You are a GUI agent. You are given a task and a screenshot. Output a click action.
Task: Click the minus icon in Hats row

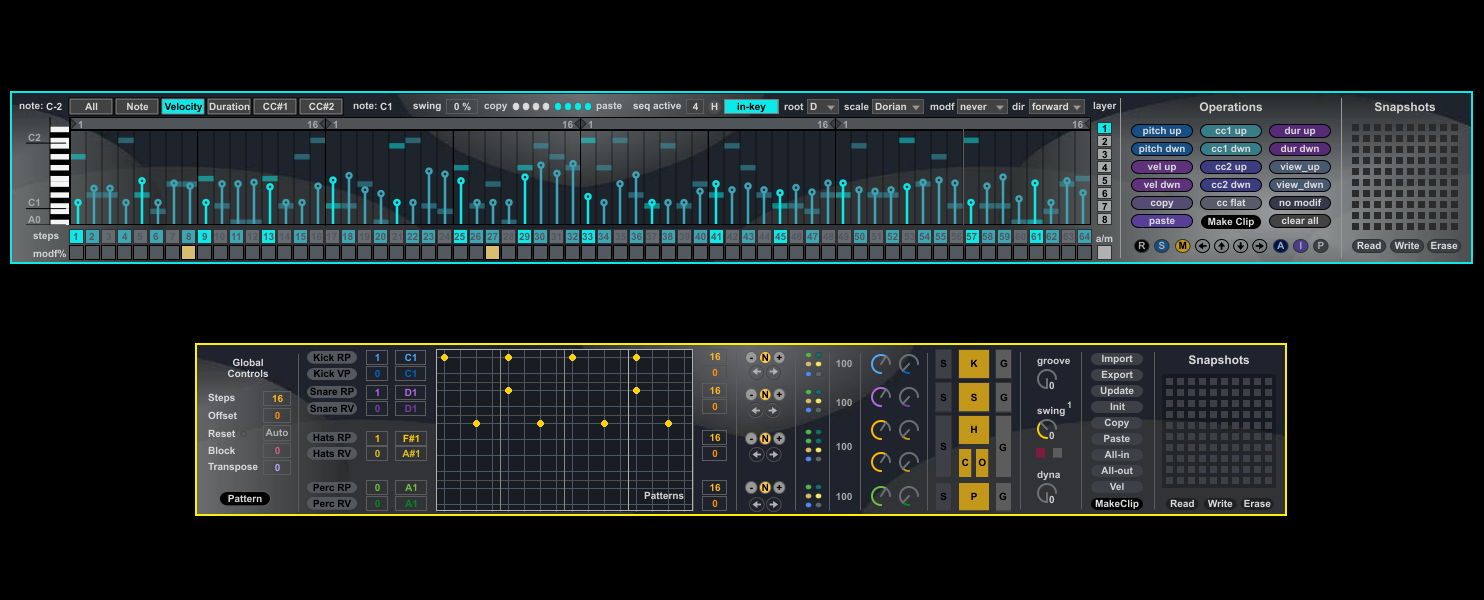tap(751, 438)
